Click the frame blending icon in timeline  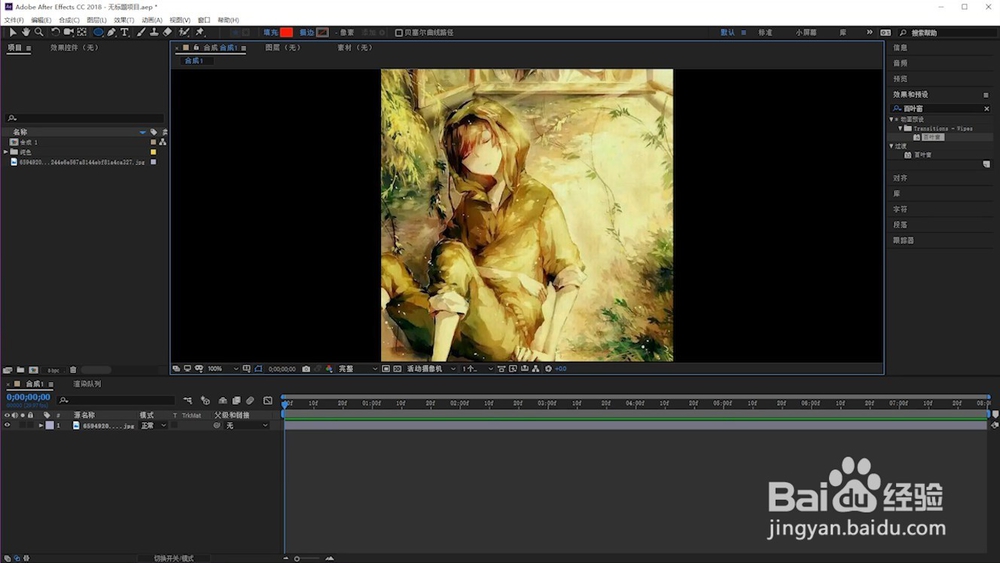[236, 400]
